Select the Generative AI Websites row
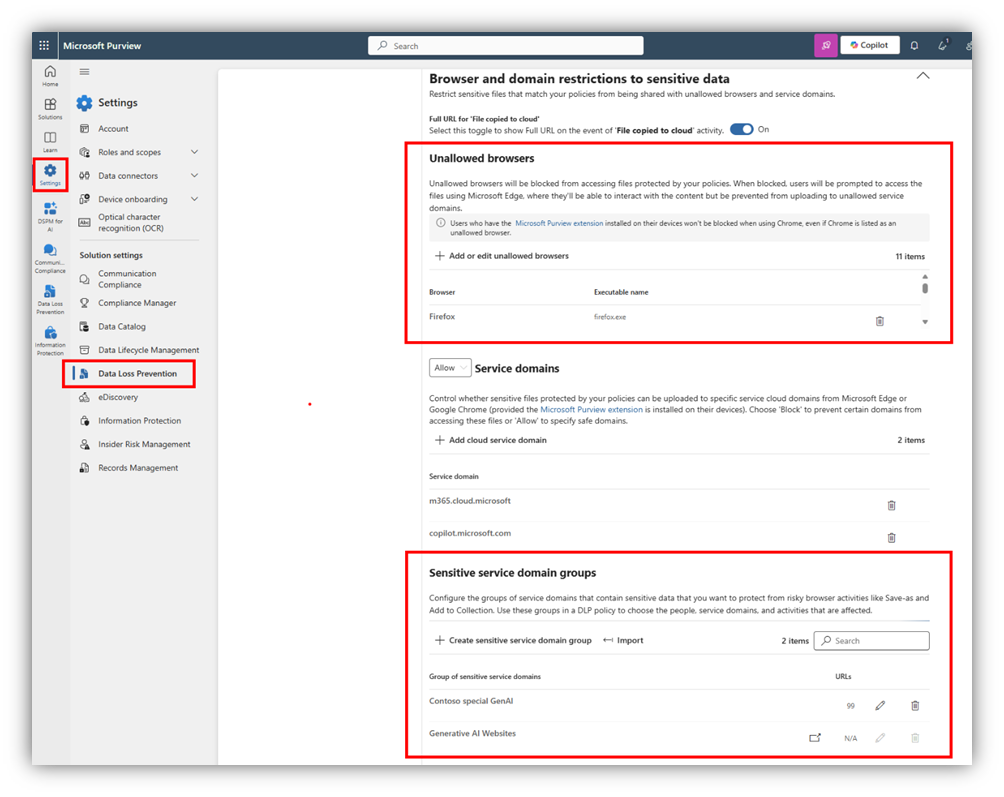 click(679, 737)
